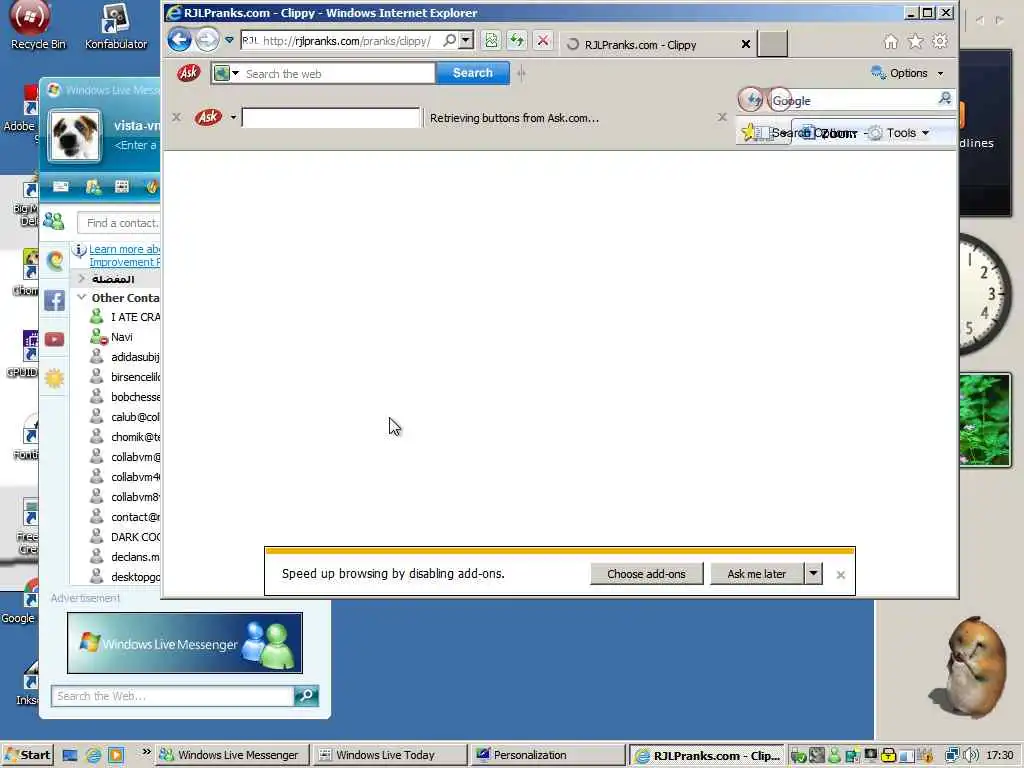Click the Google search magnifier icon
The image size is (1024, 768).
(944, 99)
